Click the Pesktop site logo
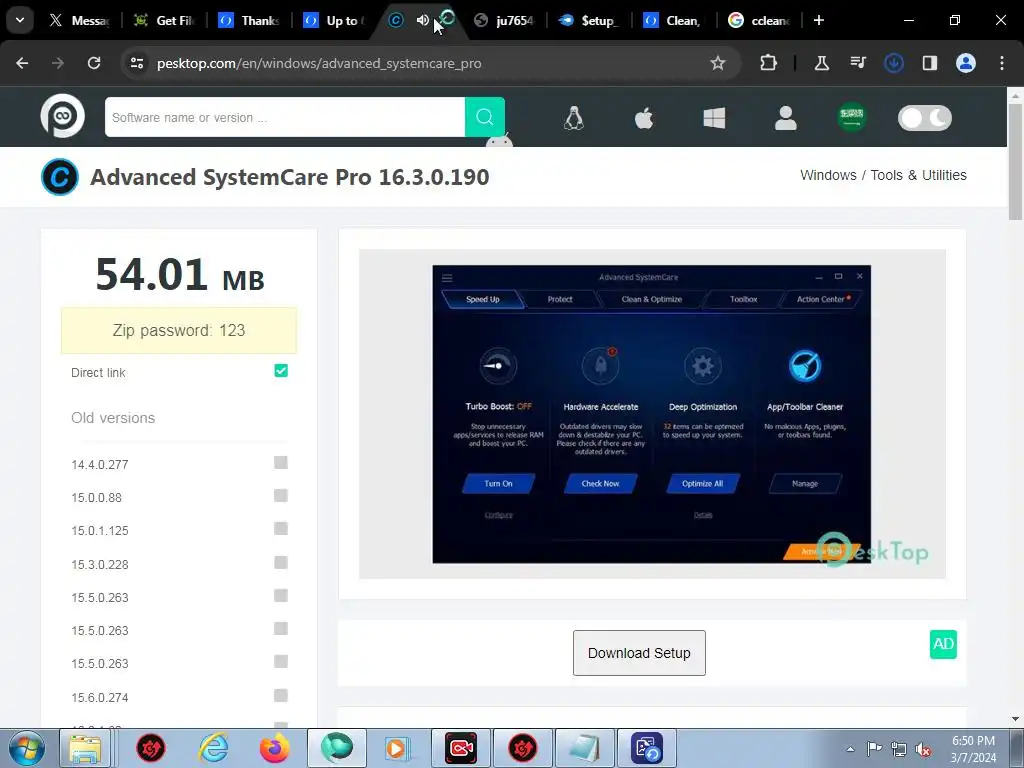 (x=63, y=116)
